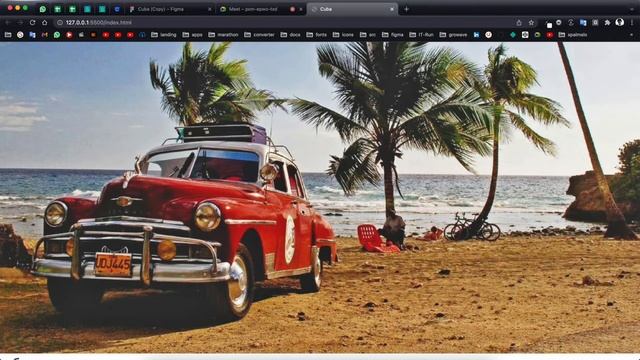640x360 pixels.
Task: Open the apps bookmarks folder
Action: click(x=193, y=35)
